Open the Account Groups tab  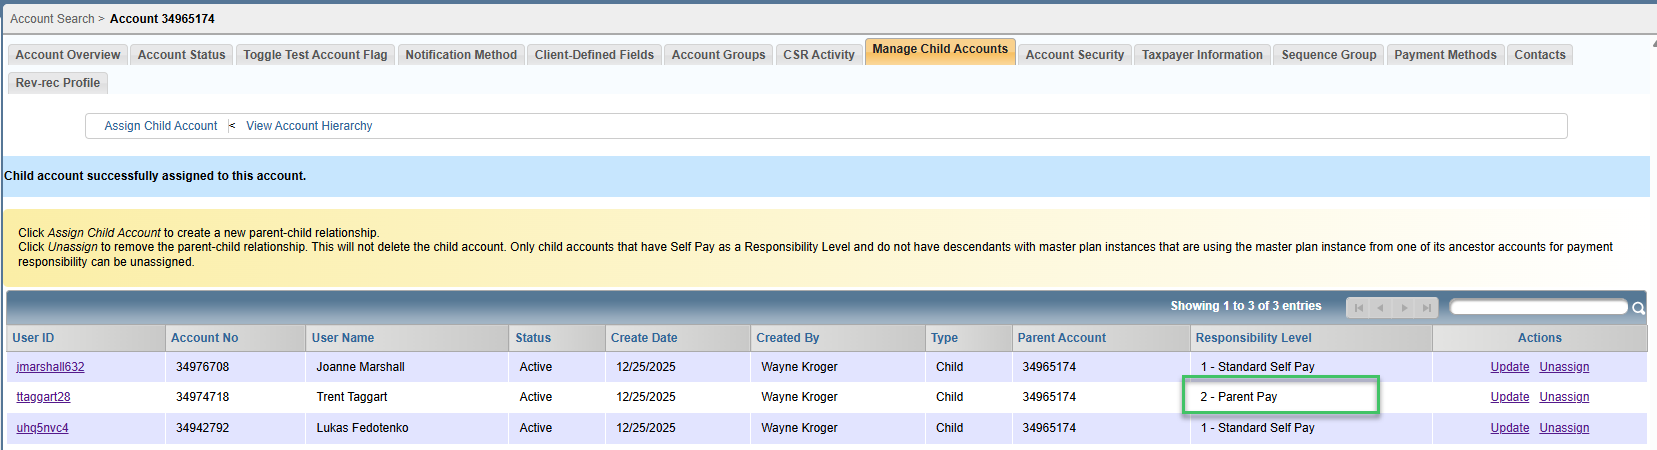click(x=718, y=55)
